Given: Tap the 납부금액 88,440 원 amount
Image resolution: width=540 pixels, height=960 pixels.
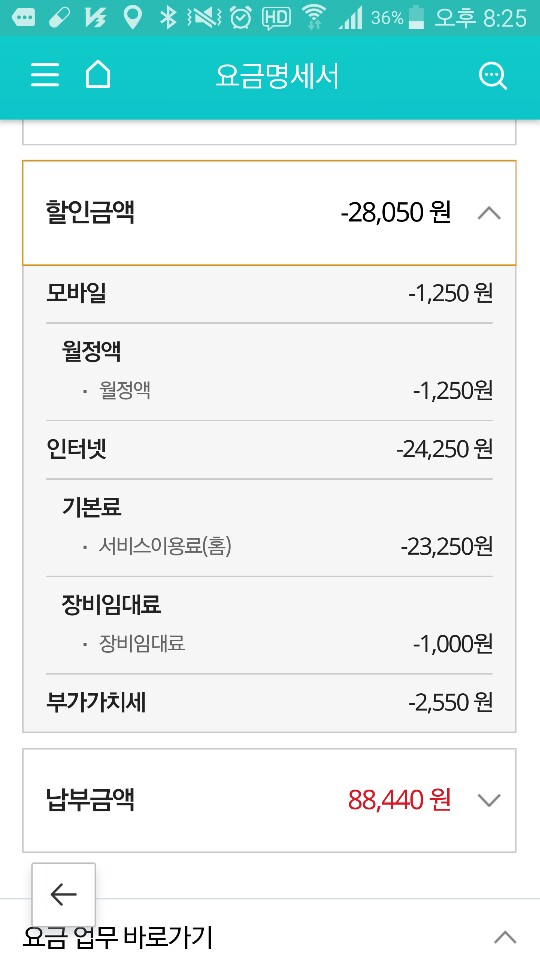Looking at the screenshot, I should click(399, 800).
